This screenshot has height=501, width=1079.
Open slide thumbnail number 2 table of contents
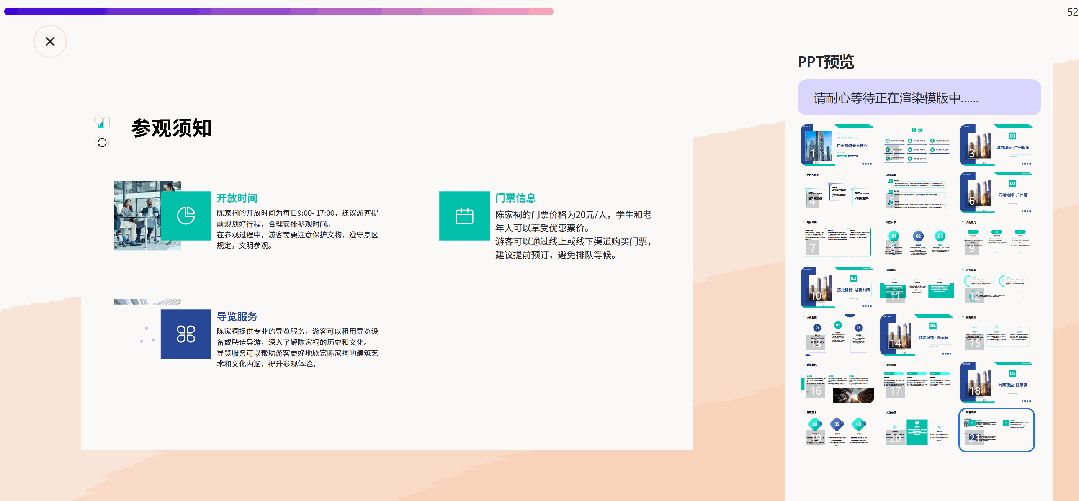(x=916, y=145)
